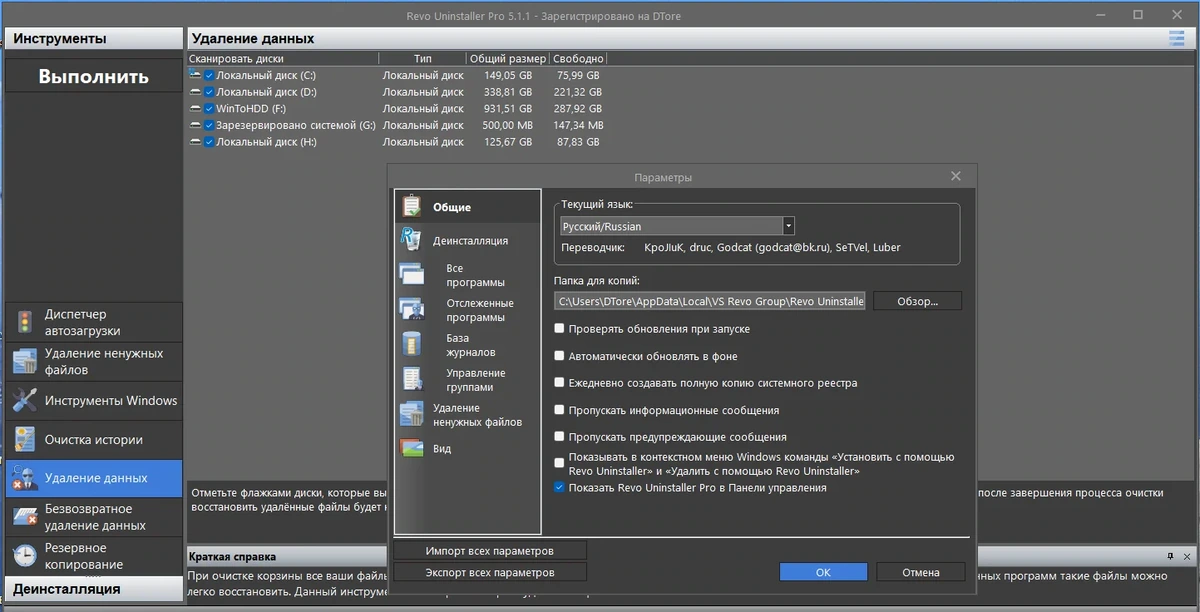1200x612 pixels.
Task: Click the drive icon of Зарезервировано системой (G:)
Action: [x=195, y=125]
